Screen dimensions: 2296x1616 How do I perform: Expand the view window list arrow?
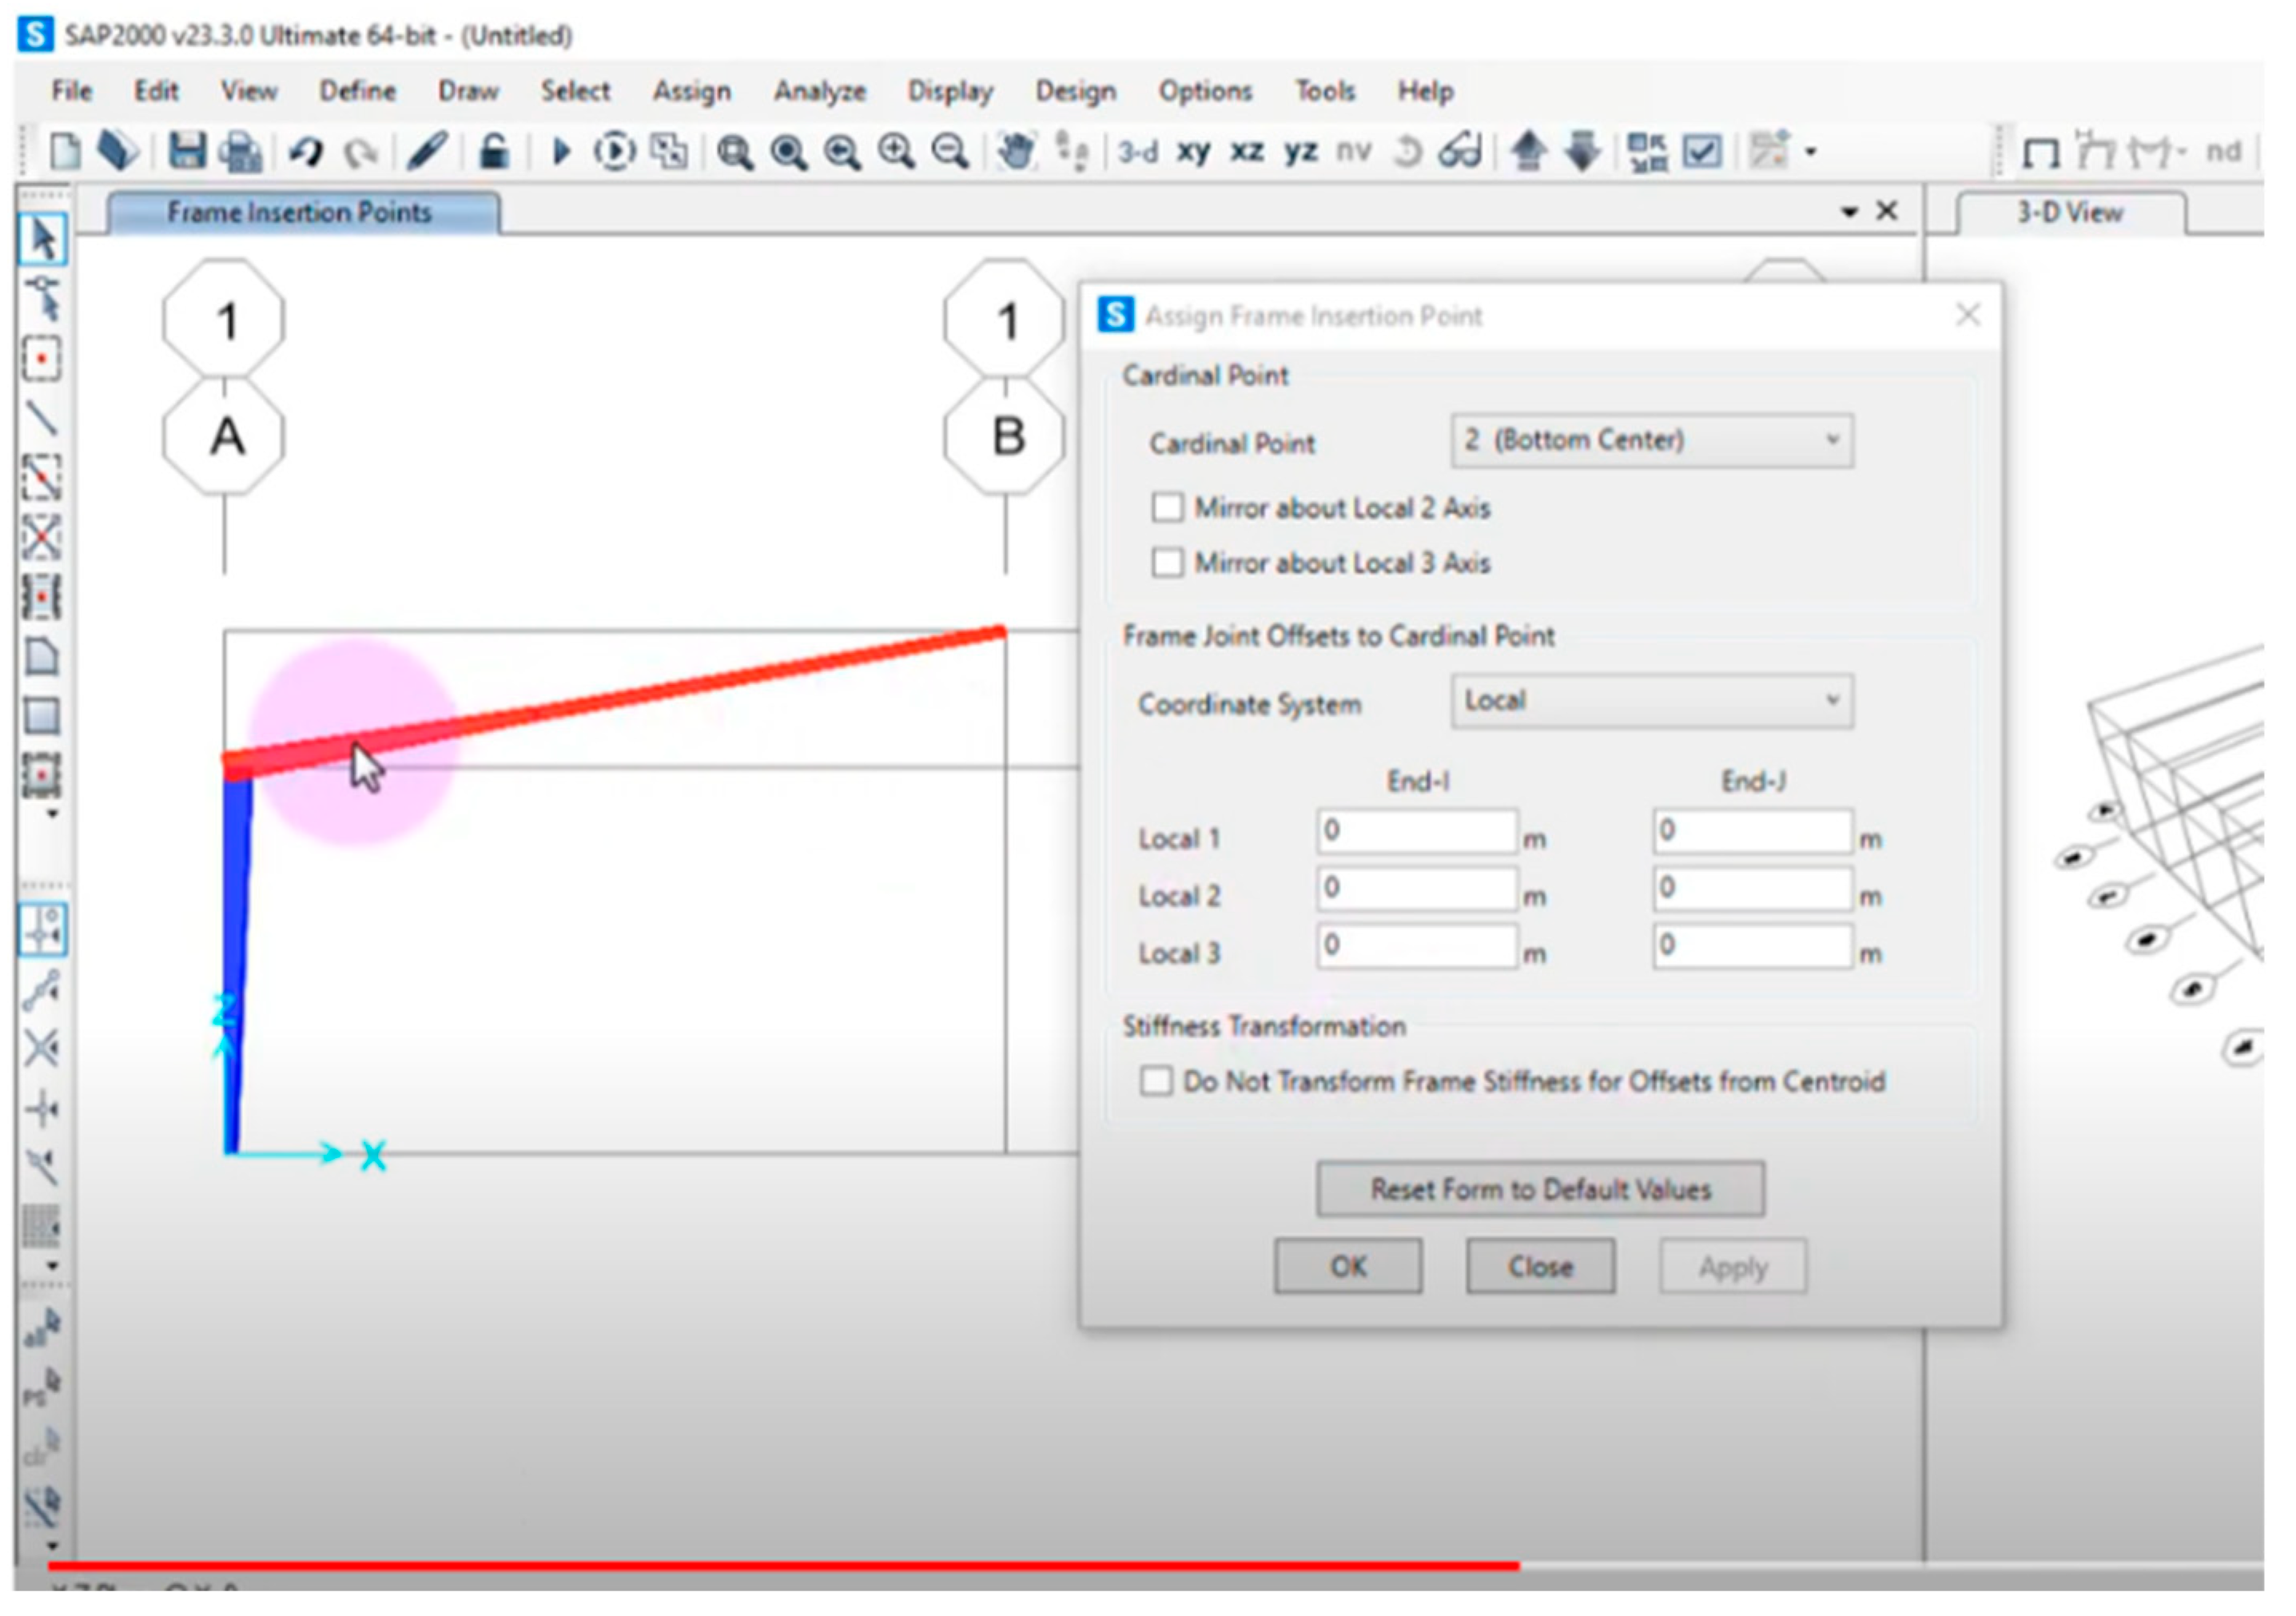tap(1849, 212)
